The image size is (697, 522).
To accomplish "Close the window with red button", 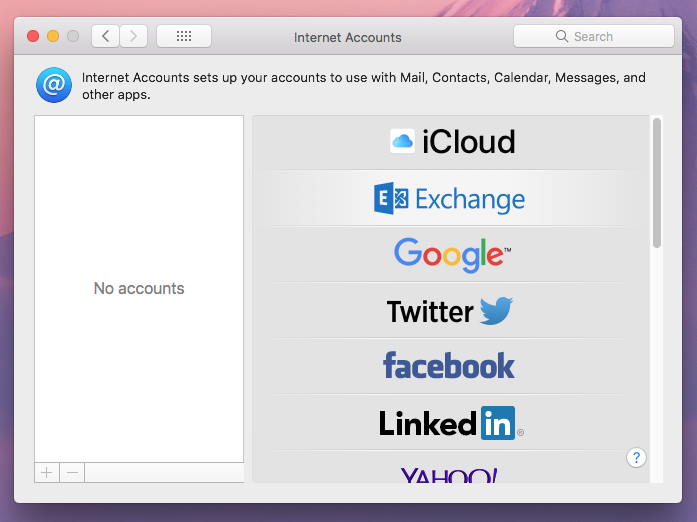I will 33,36.
